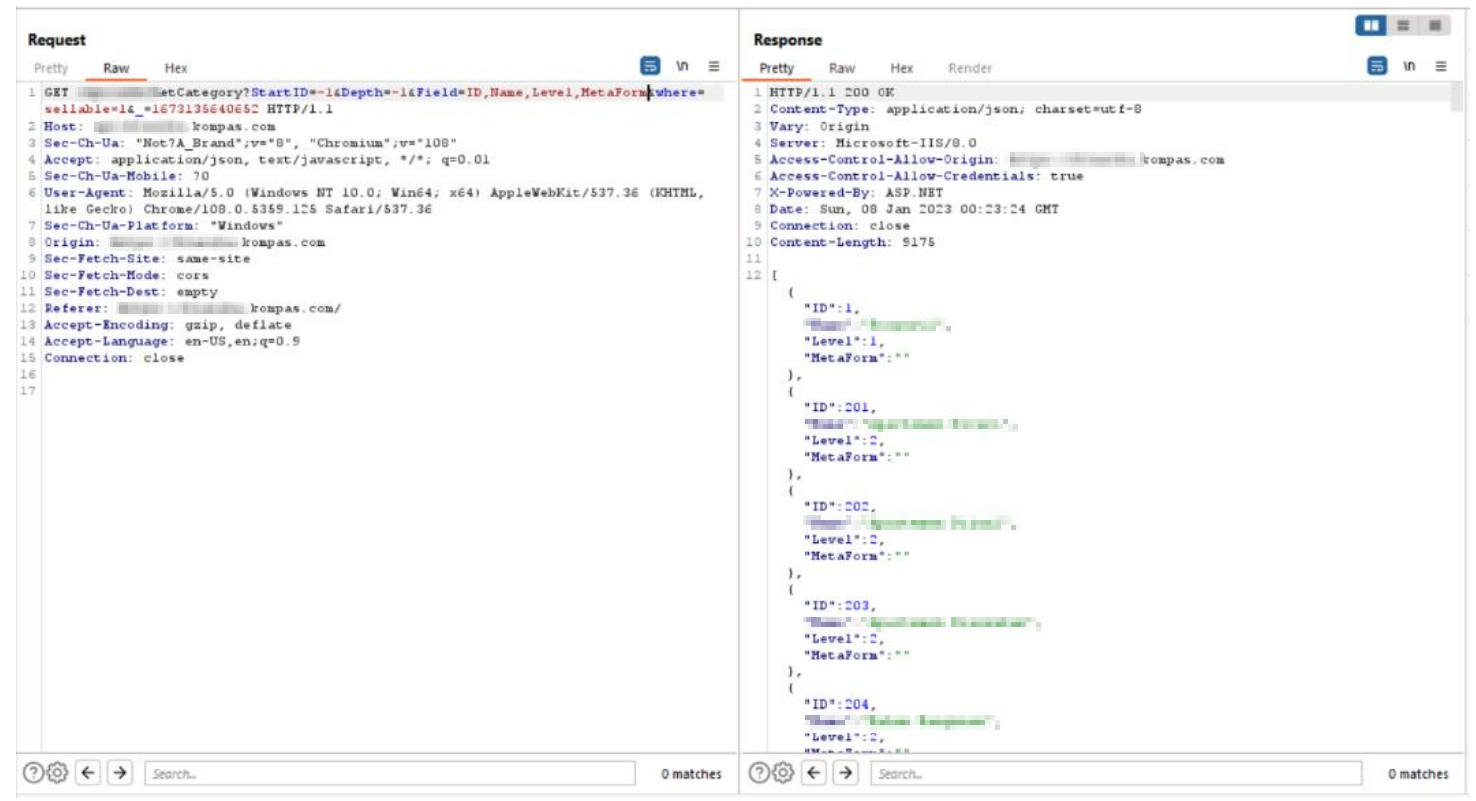
Task: Open the Request search settings gear
Action: point(58,773)
